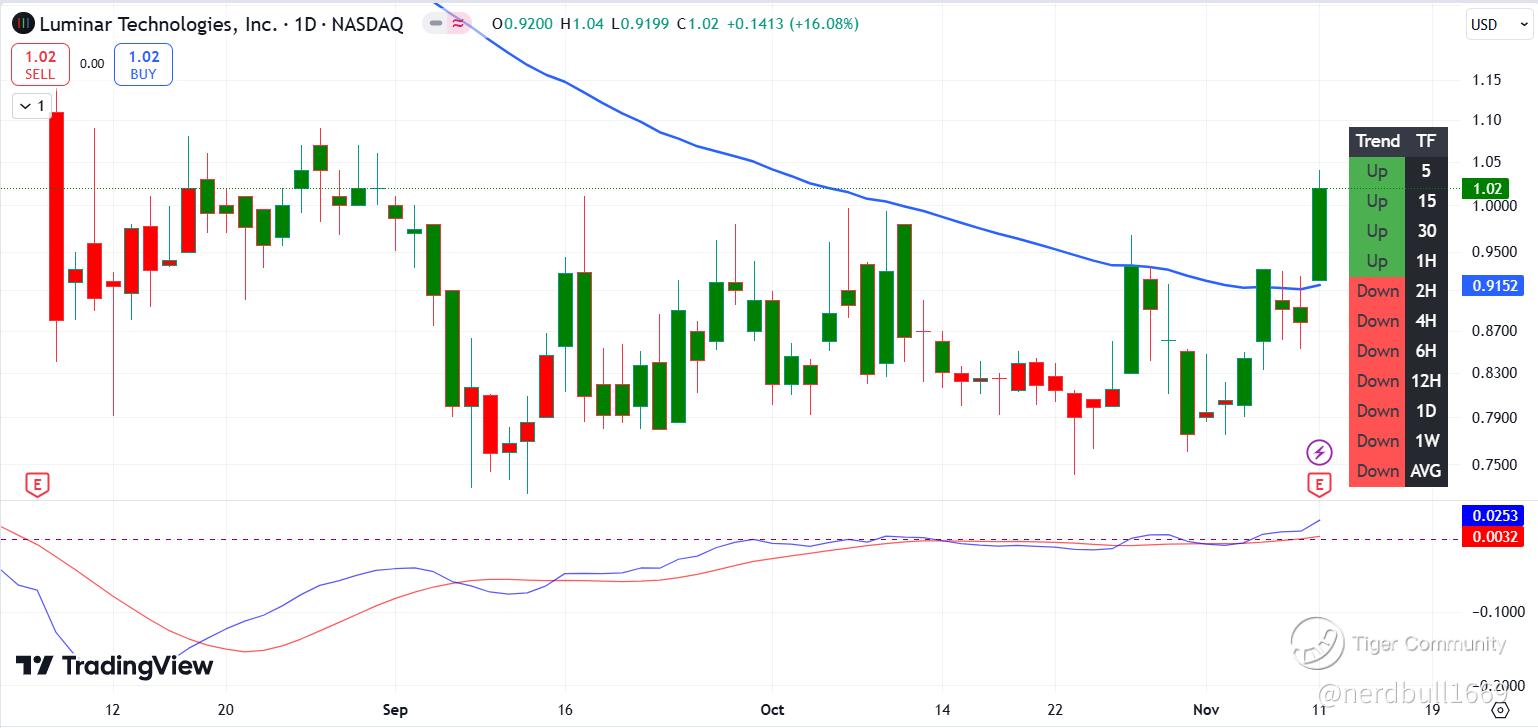
Task: Select the Down cell for timeframe 4H
Action: click(1377, 321)
